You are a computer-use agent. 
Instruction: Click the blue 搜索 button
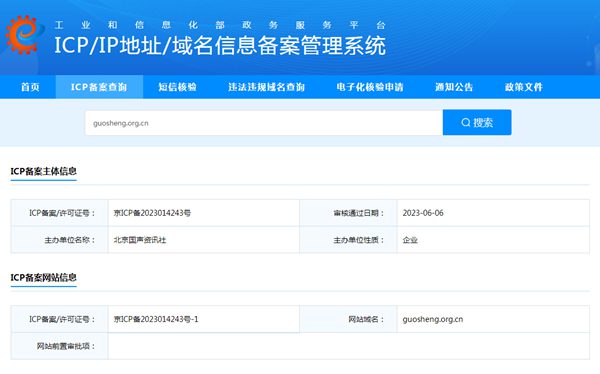477,122
